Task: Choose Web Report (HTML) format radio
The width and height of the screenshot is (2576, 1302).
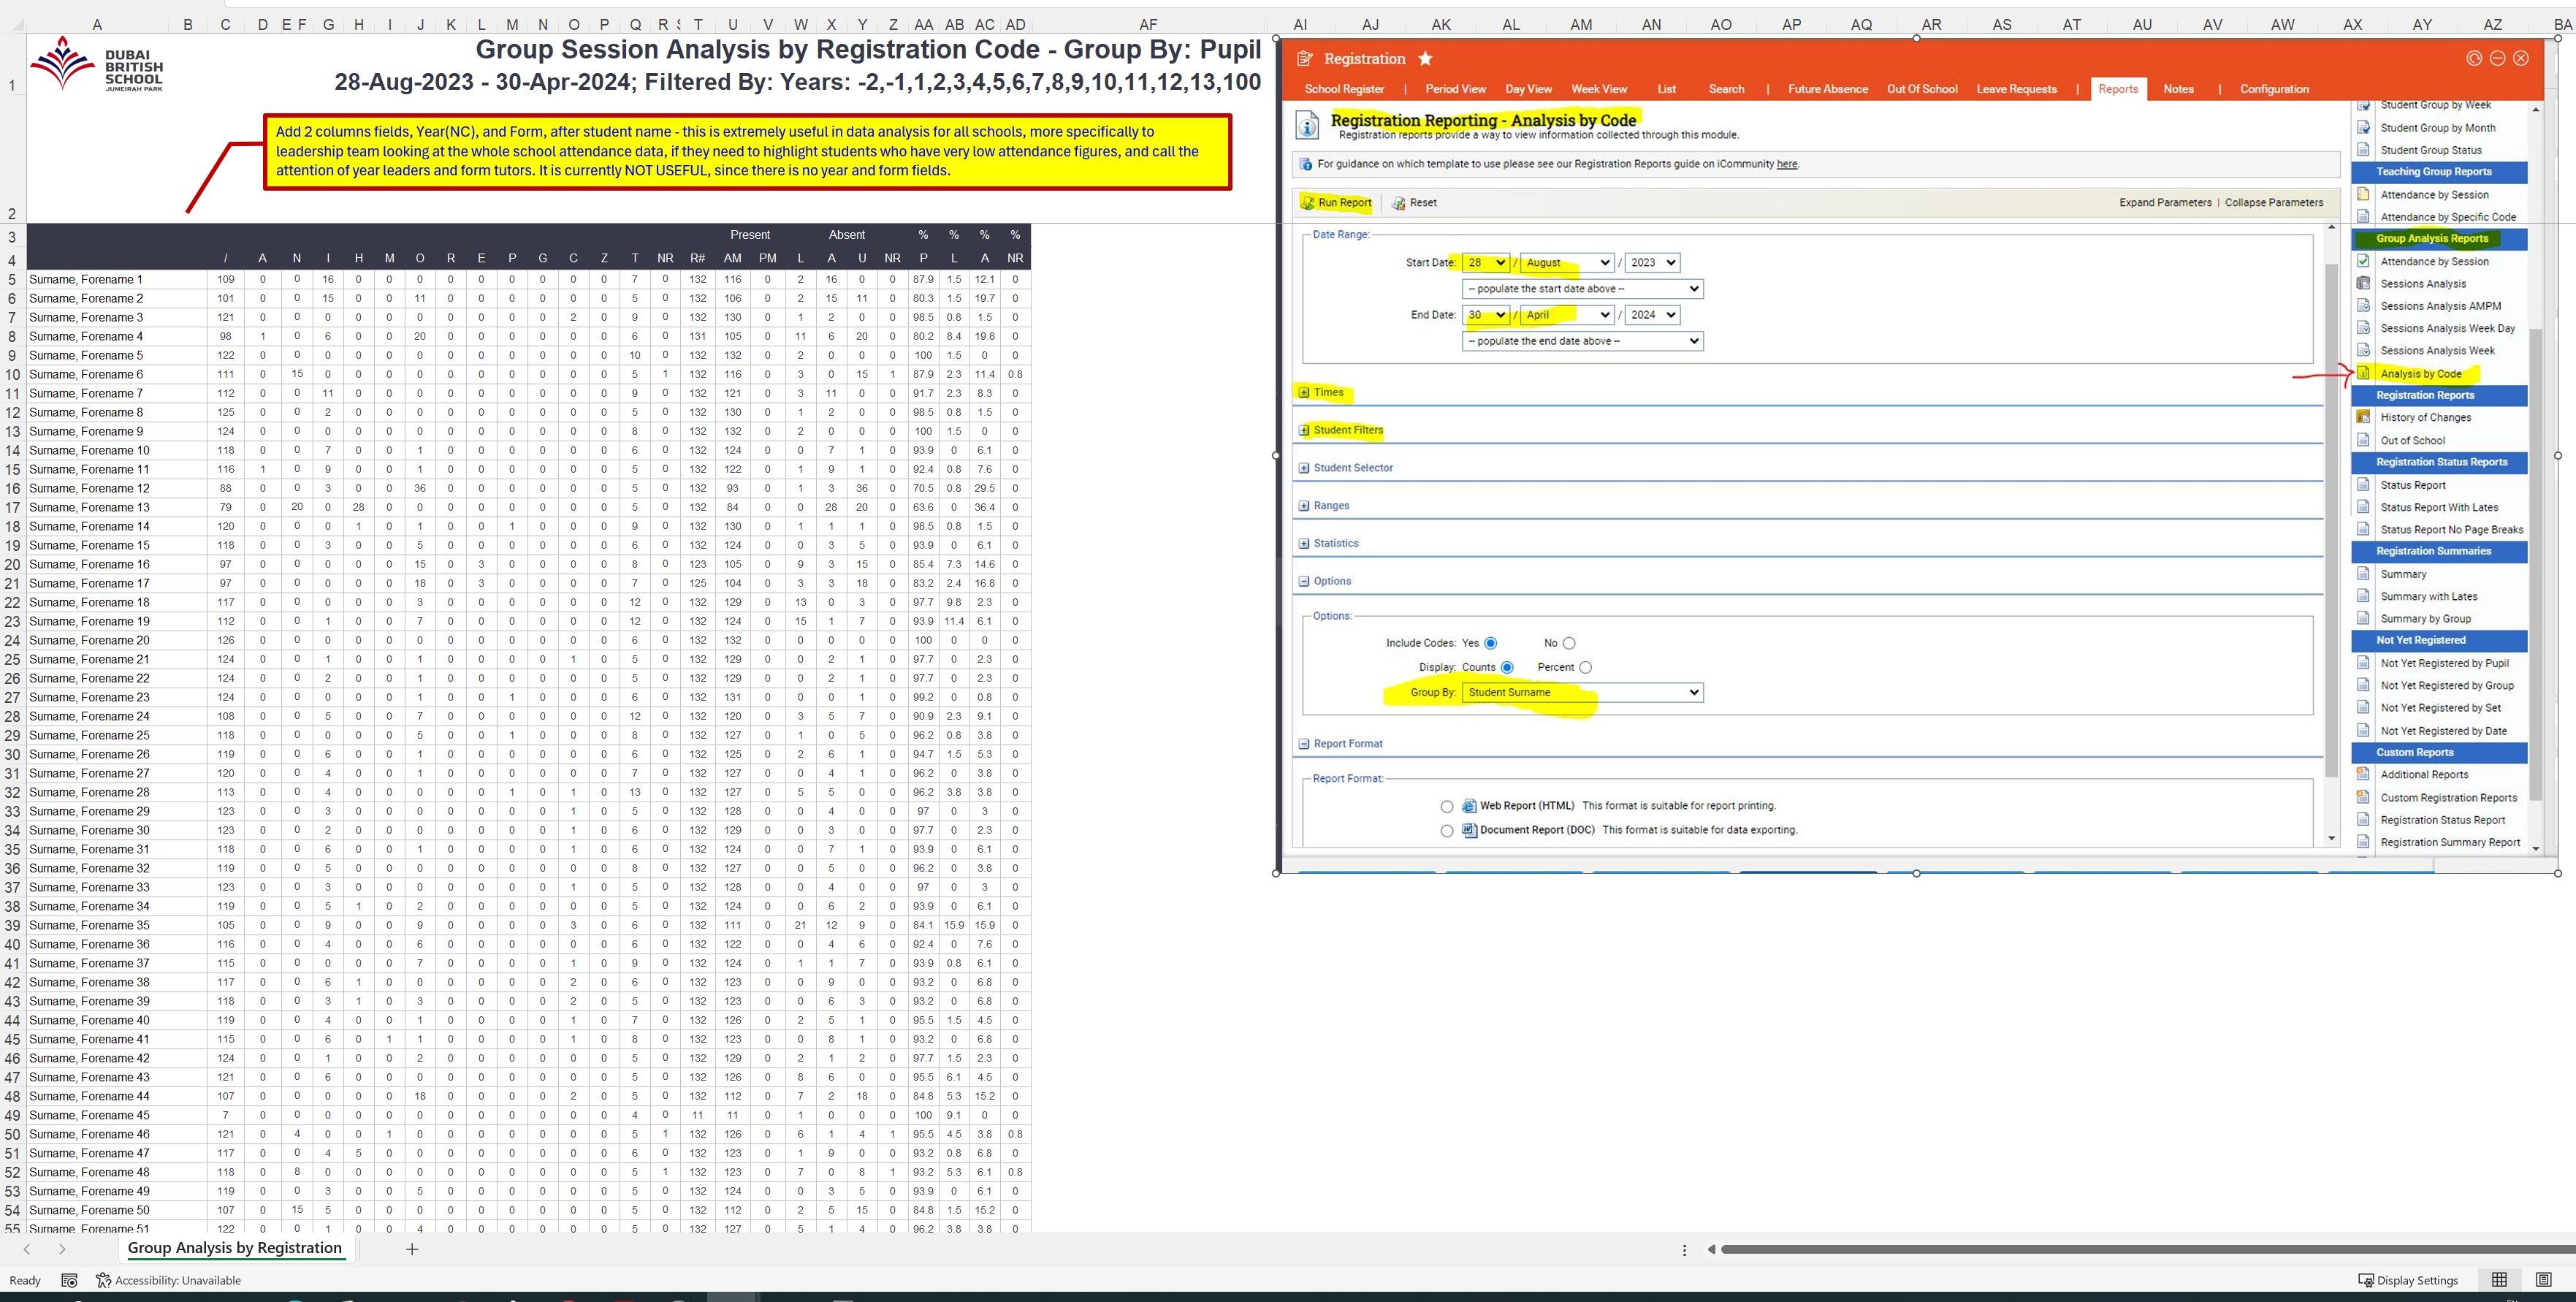Action: [1446, 806]
